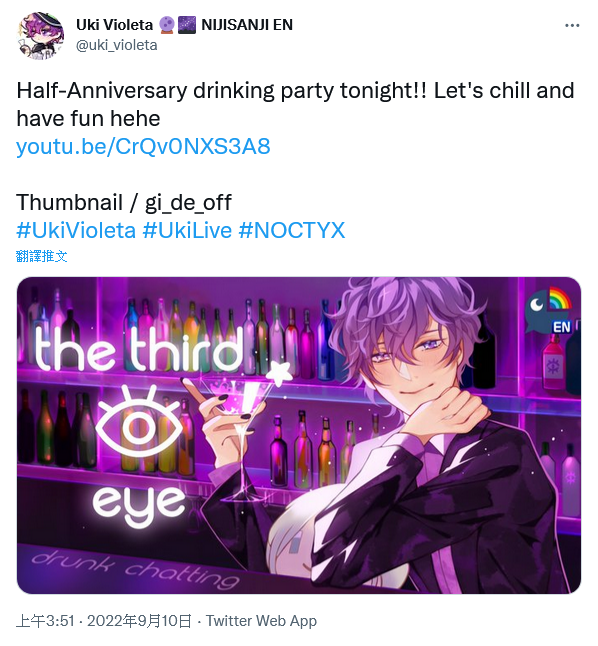Open the stream thumbnail image
The height and width of the screenshot is (646, 598).
click(x=299, y=435)
